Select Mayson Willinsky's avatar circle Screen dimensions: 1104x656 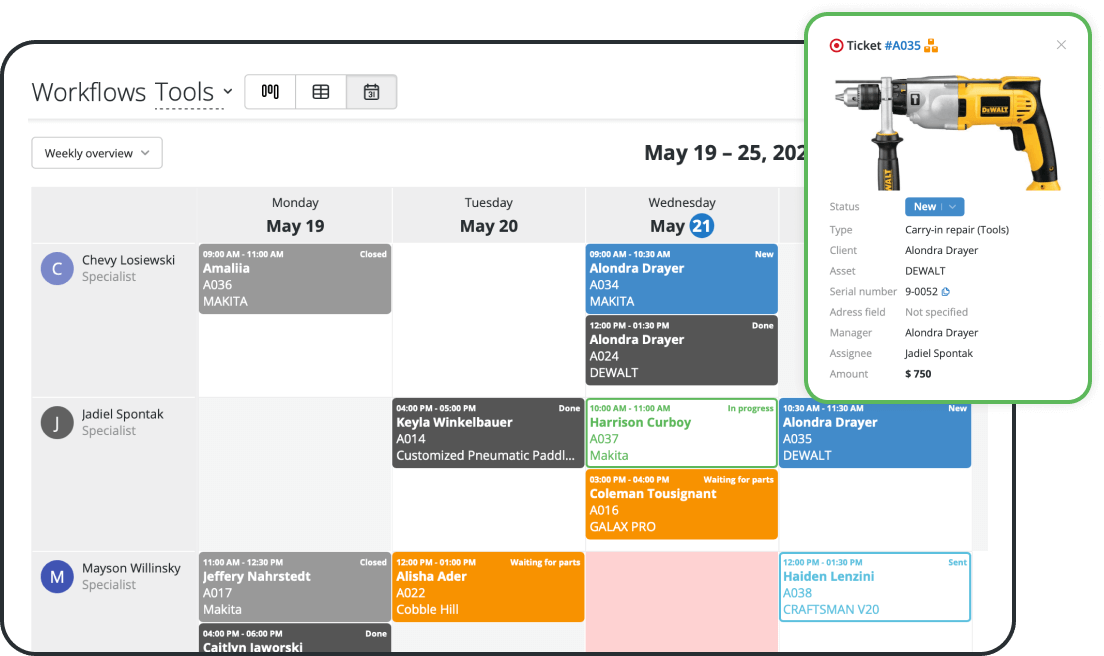(x=57, y=577)
